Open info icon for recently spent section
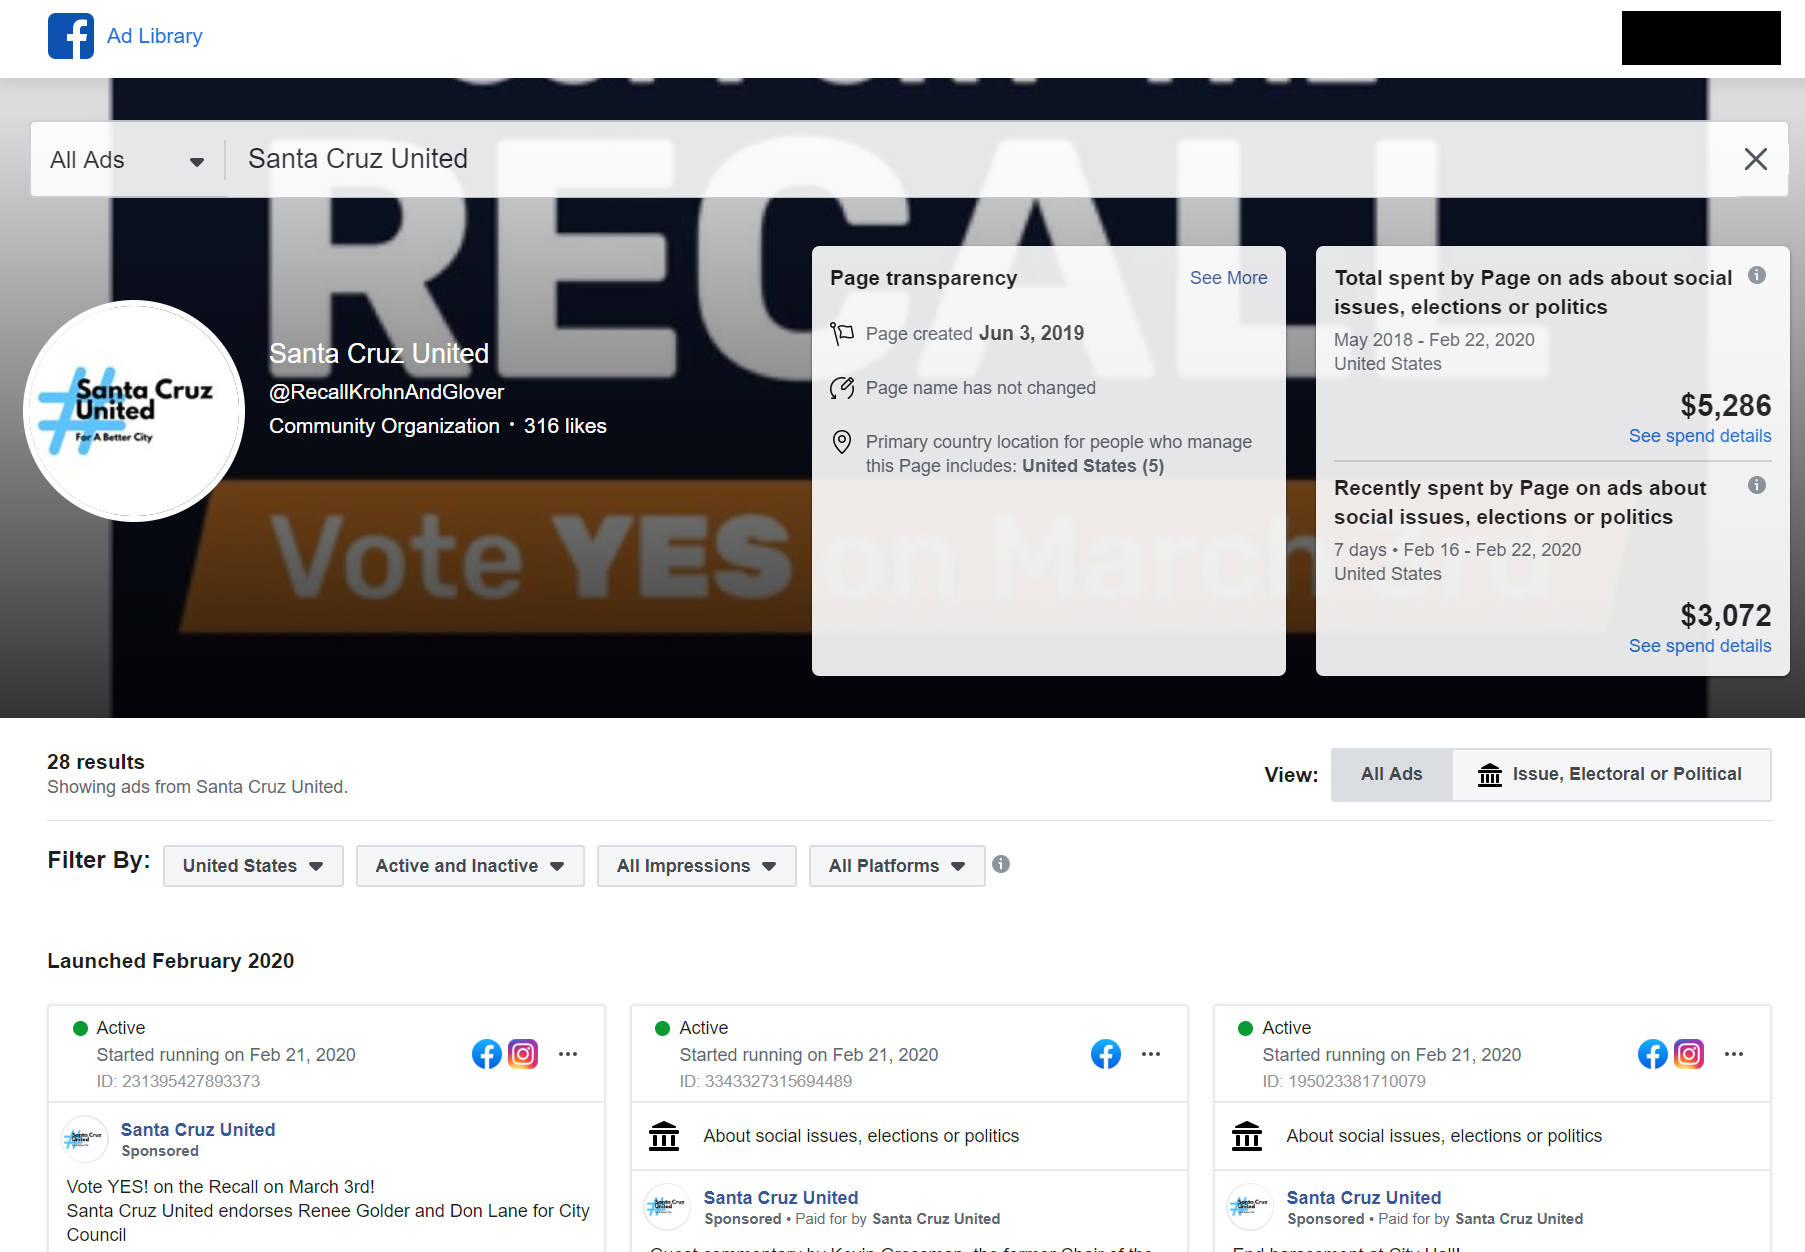1805x1252 pixels. [x=1757, y=485]
